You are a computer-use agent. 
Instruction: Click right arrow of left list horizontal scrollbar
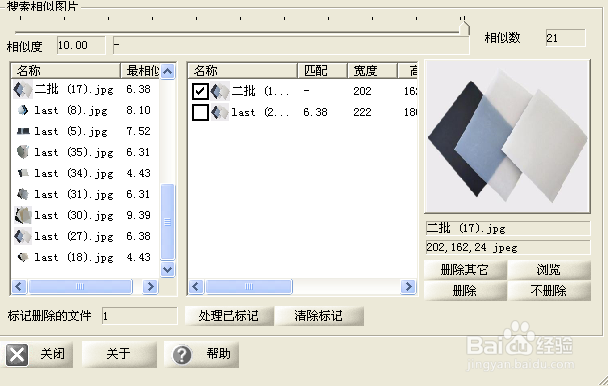click(x=150, y=287)
